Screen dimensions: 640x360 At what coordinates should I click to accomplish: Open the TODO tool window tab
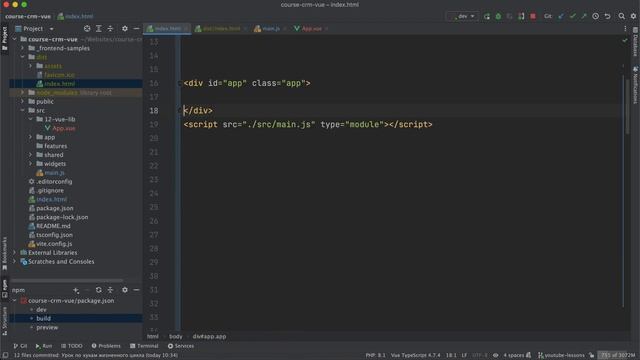coord(72,346)
